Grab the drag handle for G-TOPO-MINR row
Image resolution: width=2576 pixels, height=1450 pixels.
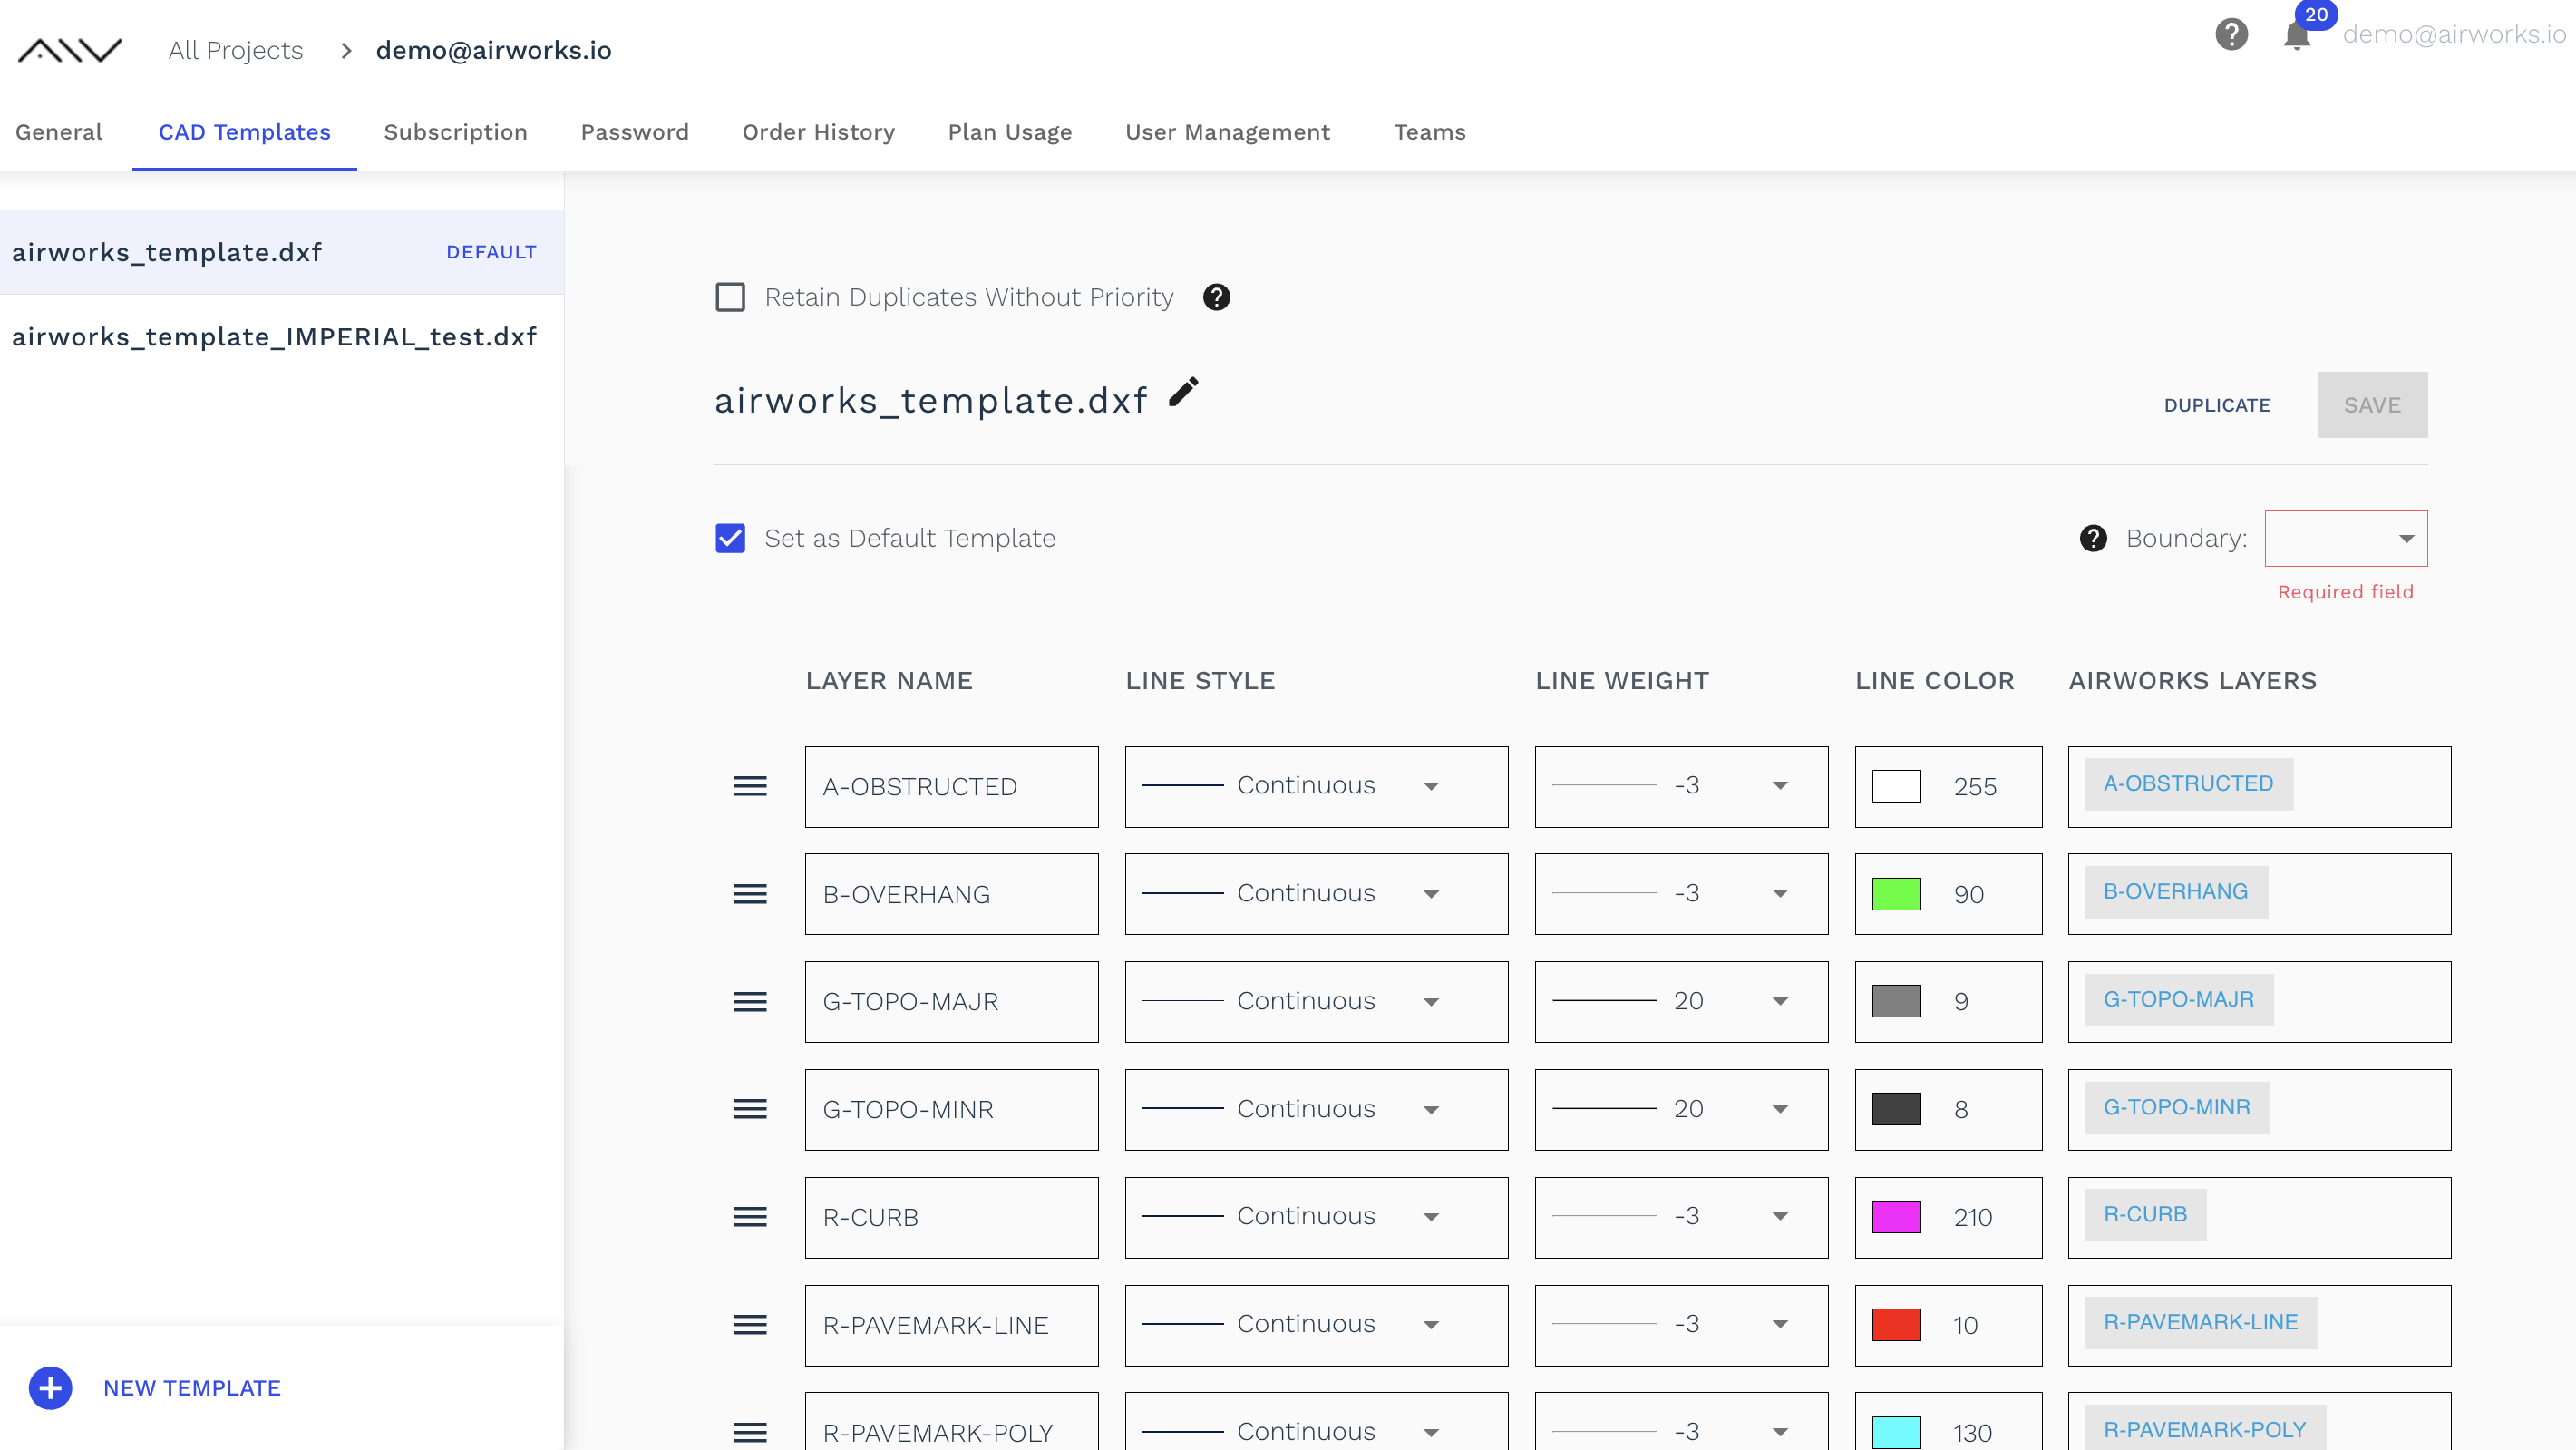(x=750, y=1109)
